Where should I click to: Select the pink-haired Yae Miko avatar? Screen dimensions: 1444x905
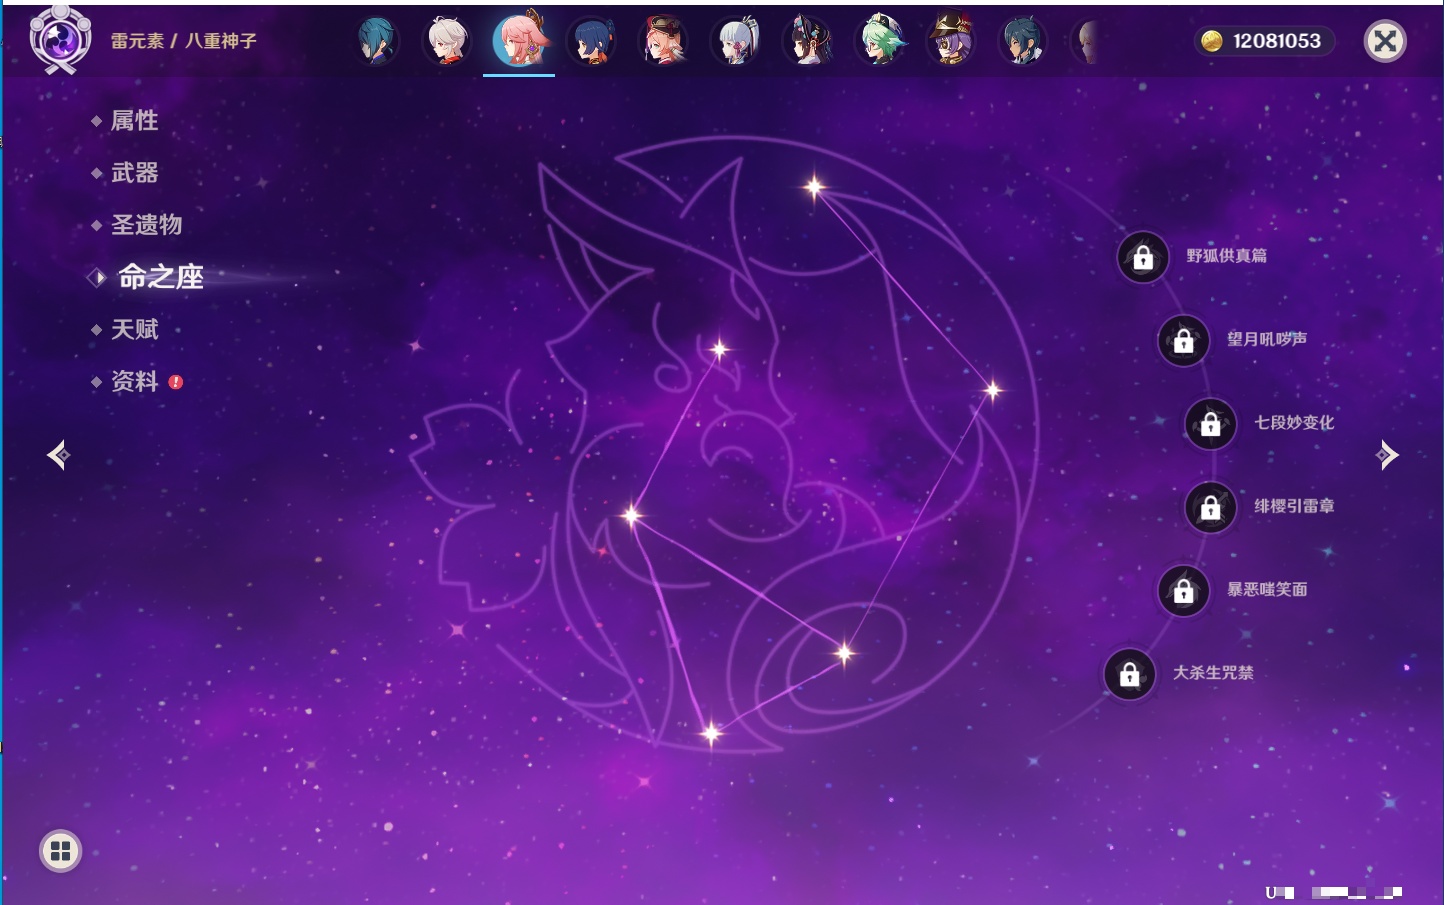520,40
